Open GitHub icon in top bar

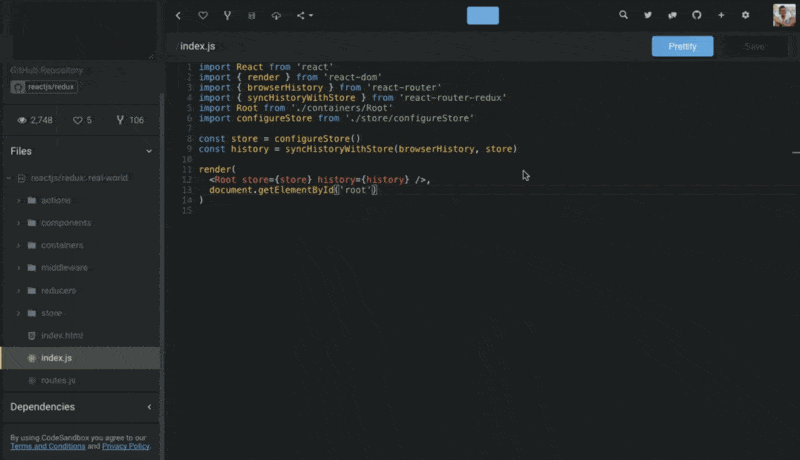pos(696,15)
